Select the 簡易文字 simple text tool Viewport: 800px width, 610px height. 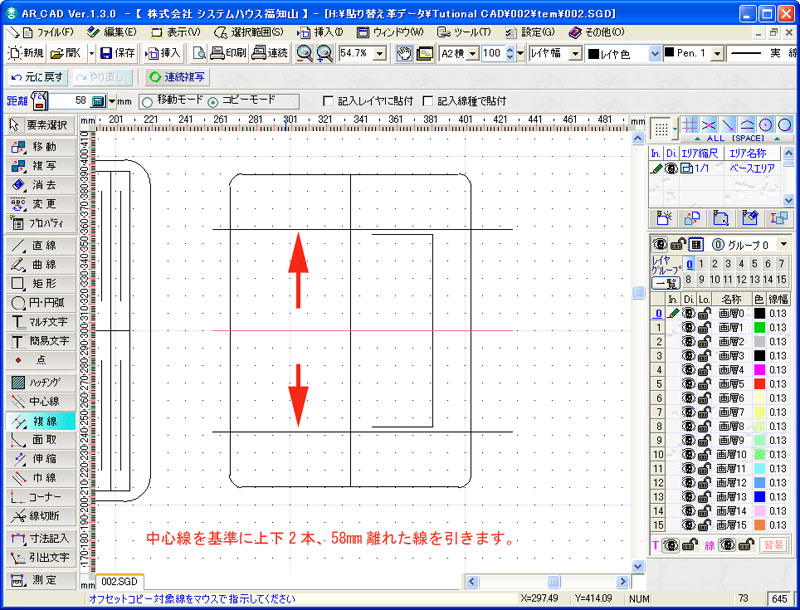click(41, 341)
